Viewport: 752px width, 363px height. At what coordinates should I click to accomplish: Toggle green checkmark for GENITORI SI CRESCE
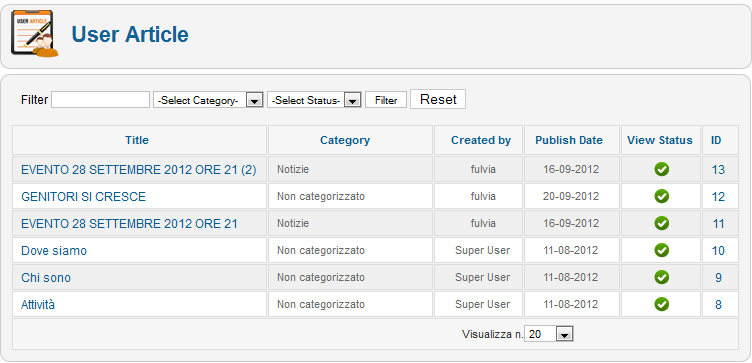click(x=661, y=196)
